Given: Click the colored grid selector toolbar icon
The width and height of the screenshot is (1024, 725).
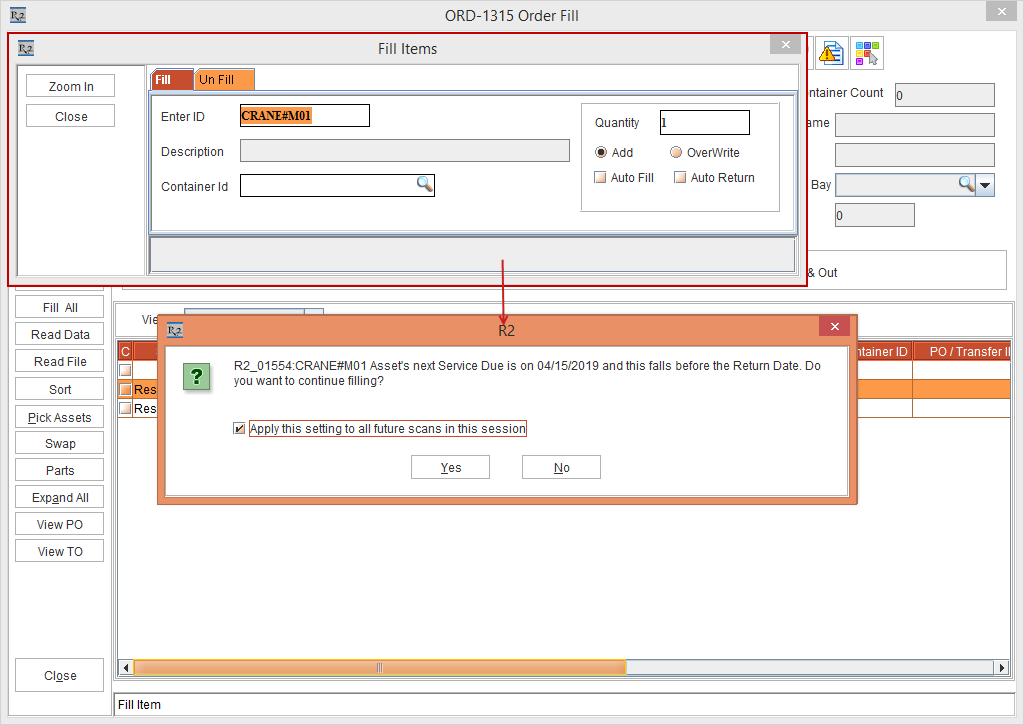Looking at the screenshot, I should [x=867, y=53].
